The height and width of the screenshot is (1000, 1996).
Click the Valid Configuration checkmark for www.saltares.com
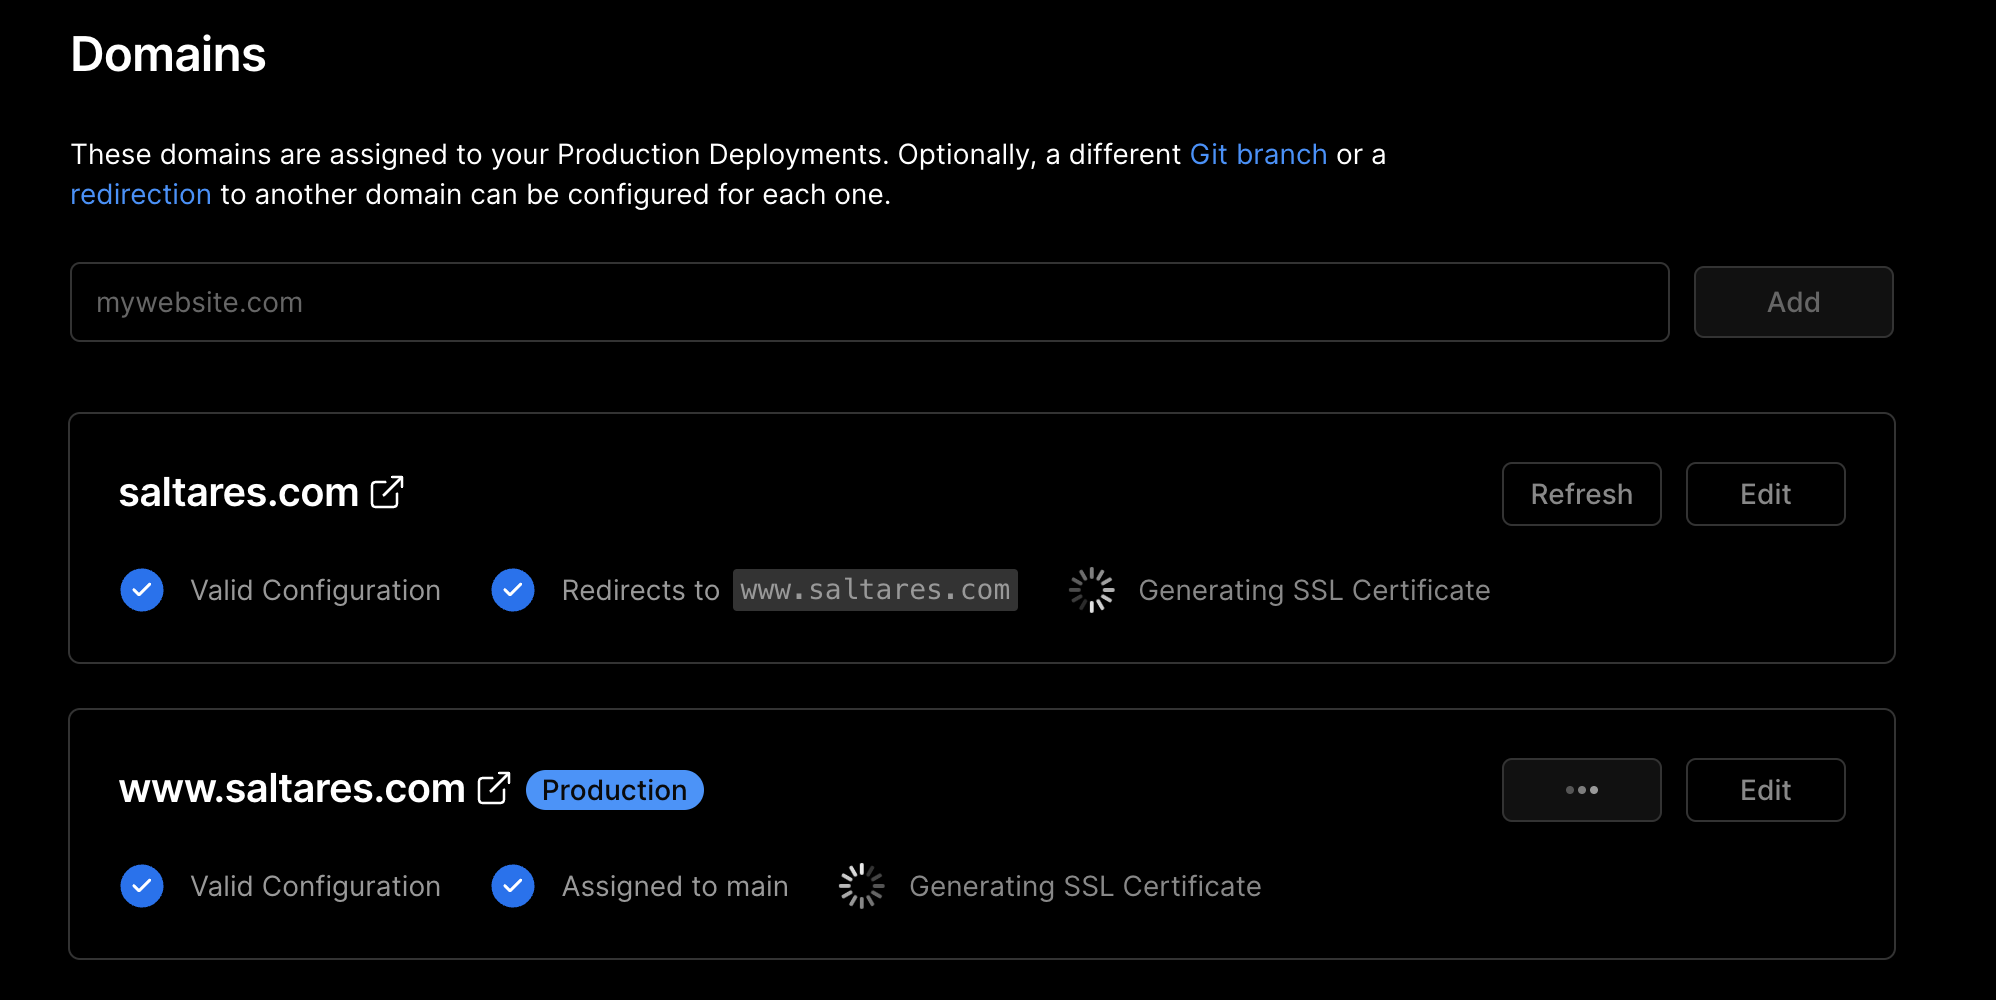(x=141, y=886)
